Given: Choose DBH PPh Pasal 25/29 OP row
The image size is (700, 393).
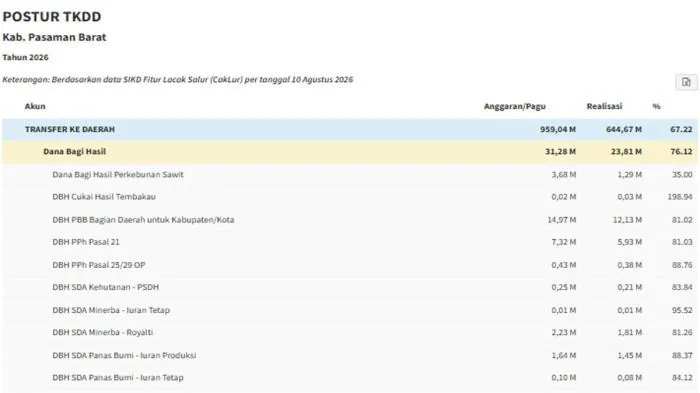Looking at the screenshot, I should (350, 265).
